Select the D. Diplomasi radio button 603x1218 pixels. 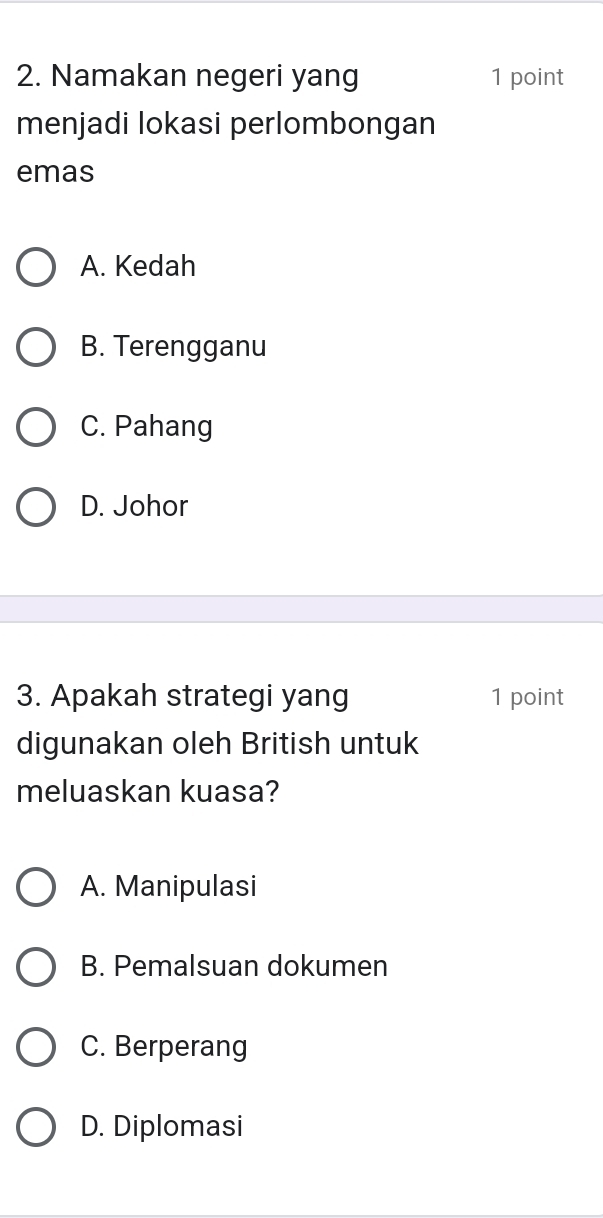point(37,1127)
